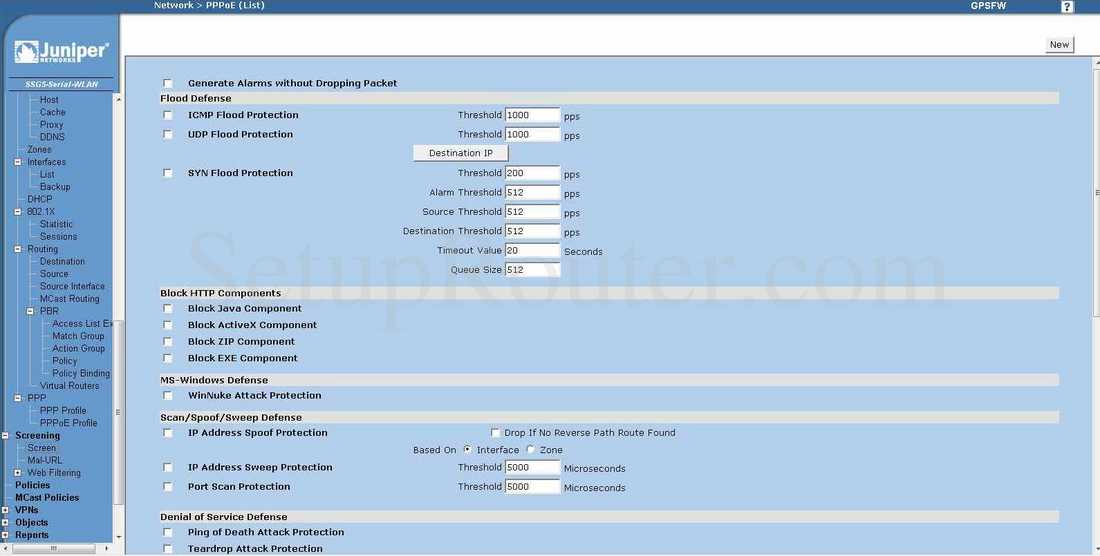Collapse the Interfaces tree node

pyautogui.click(x=18, y=162)
